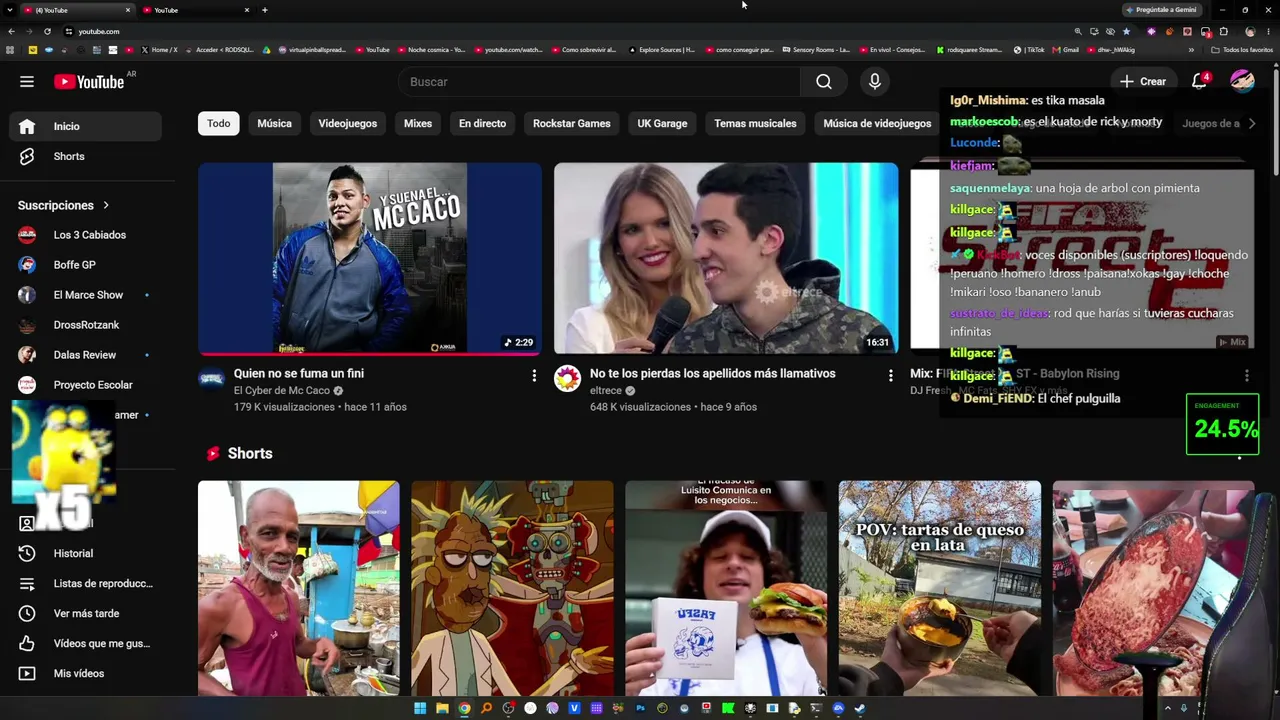Click the Crear button

click(1142, 82)
